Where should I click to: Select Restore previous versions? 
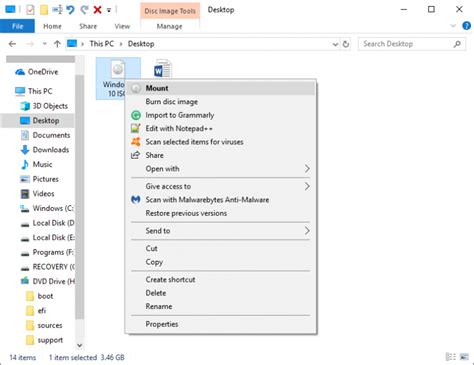(220, 213)
